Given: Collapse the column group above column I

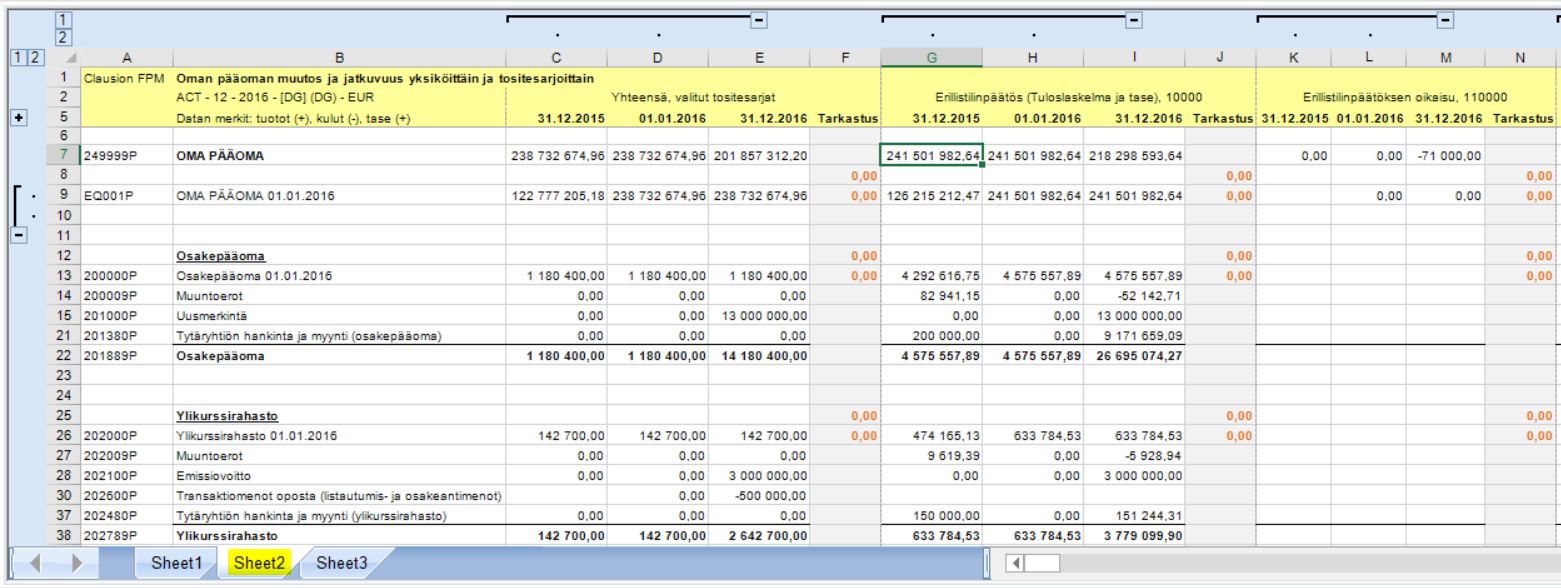Looking at the screenshot, I should click(1134, 19).
